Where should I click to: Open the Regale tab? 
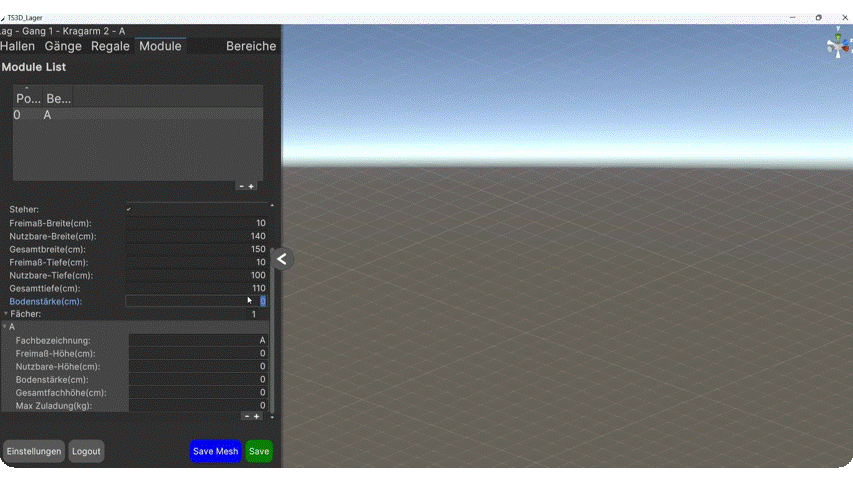coord(110,46)
